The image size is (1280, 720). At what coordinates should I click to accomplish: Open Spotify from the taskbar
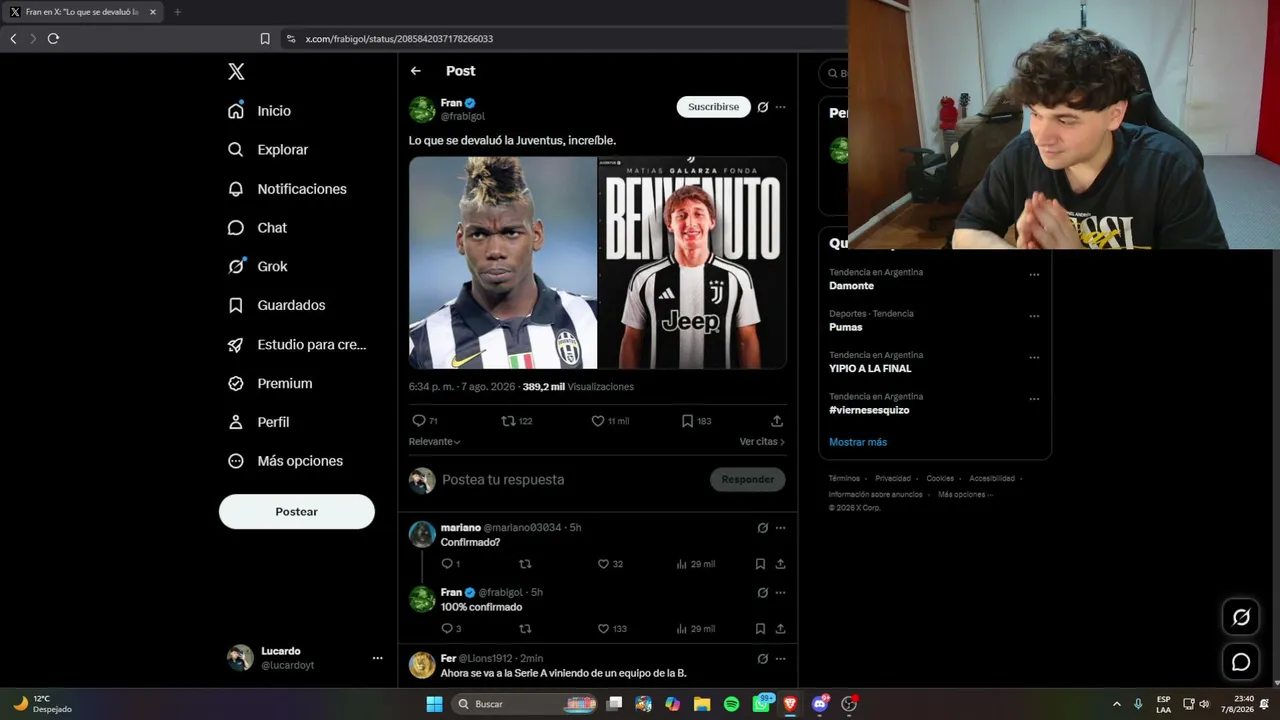click(x=732, y=704)
